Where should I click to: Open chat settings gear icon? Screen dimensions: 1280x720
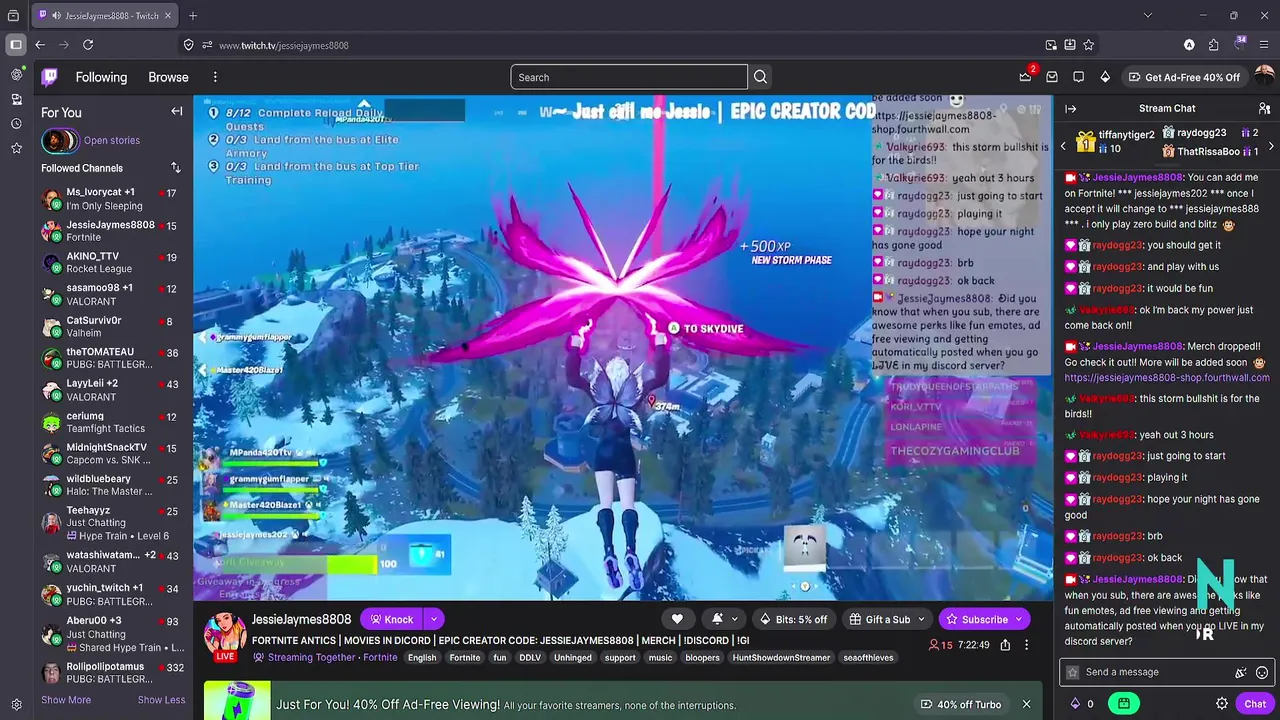1222,704
